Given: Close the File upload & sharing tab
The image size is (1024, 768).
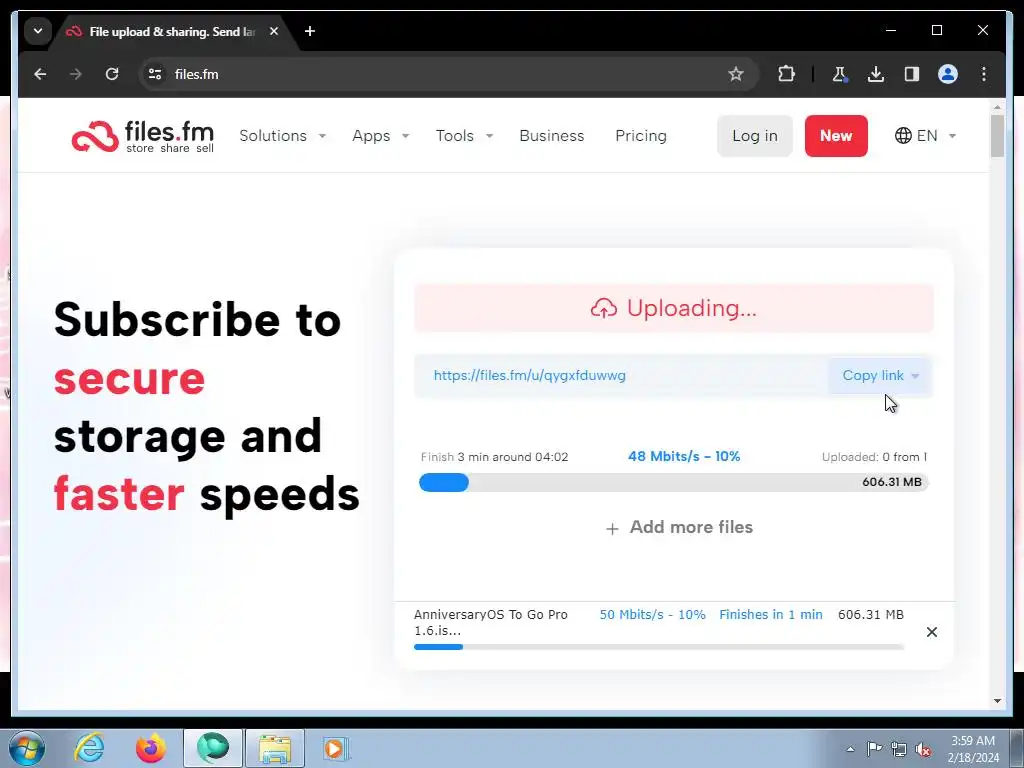Looking at the screenshot, I should (274, 31).
